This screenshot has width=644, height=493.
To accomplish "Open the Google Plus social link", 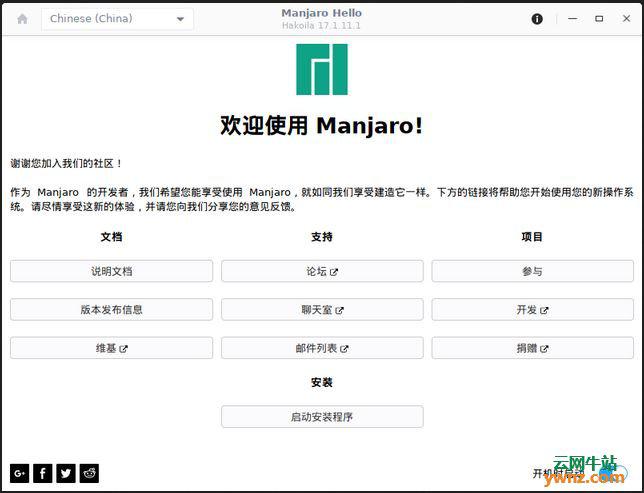I will click(x=19, y=473).
